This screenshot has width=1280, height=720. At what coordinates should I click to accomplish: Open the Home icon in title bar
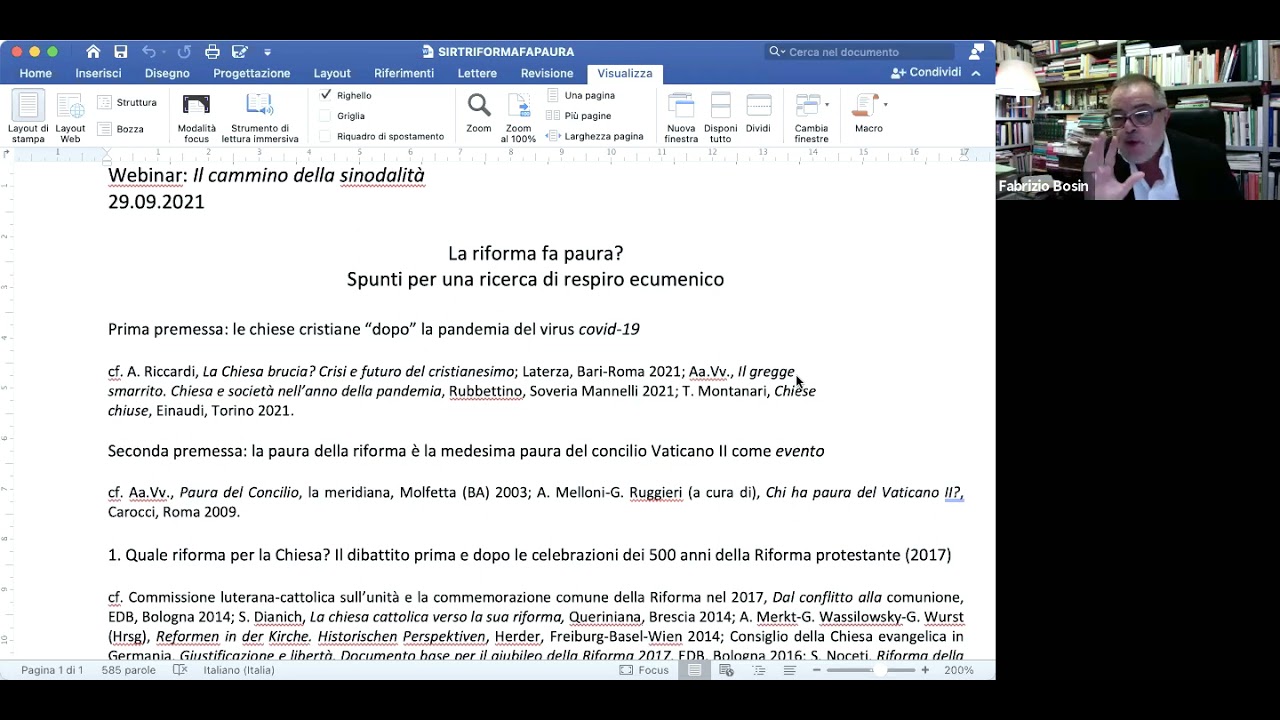click(93, 52)
